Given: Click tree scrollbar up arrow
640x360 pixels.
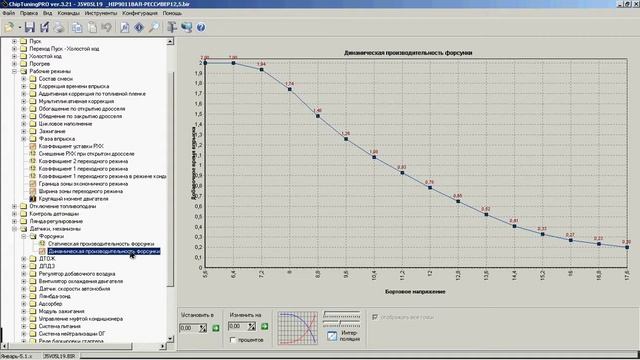Looking at the screenshot, I should click(x=170, y=41).
